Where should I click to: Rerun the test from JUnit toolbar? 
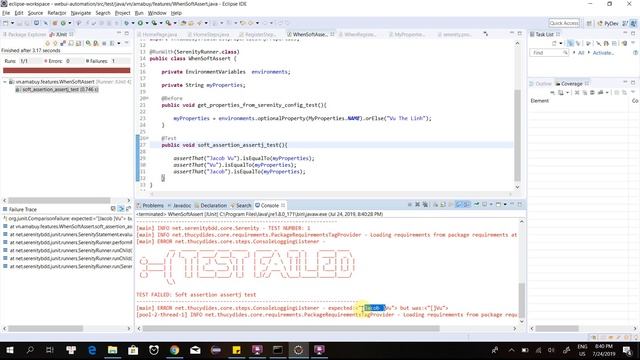[x=88, y=43]
